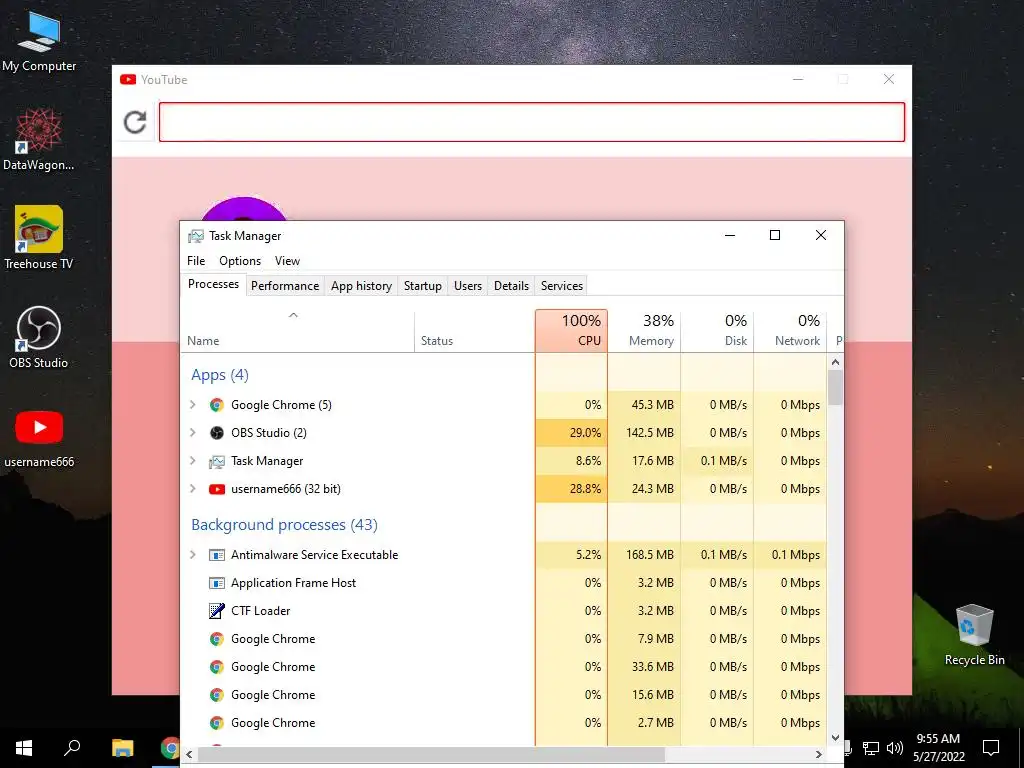This screenshot has height=768, width=1024.
Task: Click the reload icon in YouTube window
Action: click(x=135, y=122)
